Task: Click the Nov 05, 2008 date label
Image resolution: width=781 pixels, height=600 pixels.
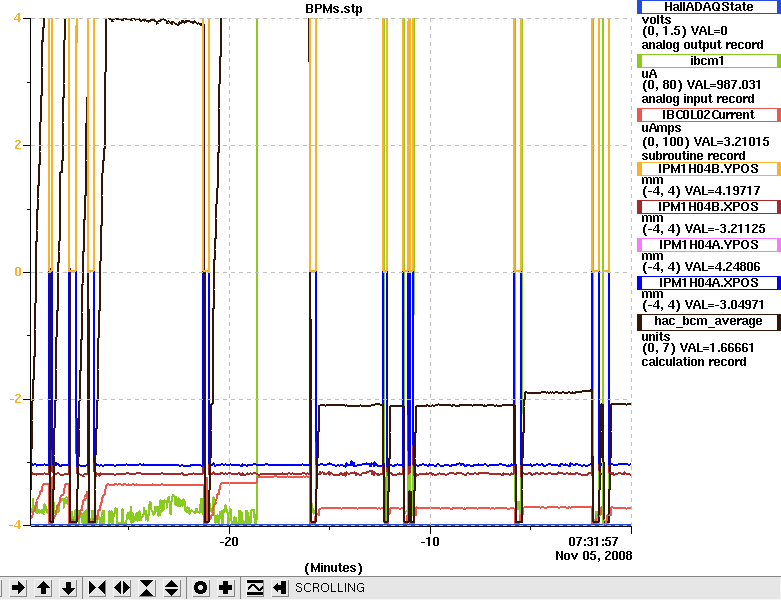Action: click(594, 556)
